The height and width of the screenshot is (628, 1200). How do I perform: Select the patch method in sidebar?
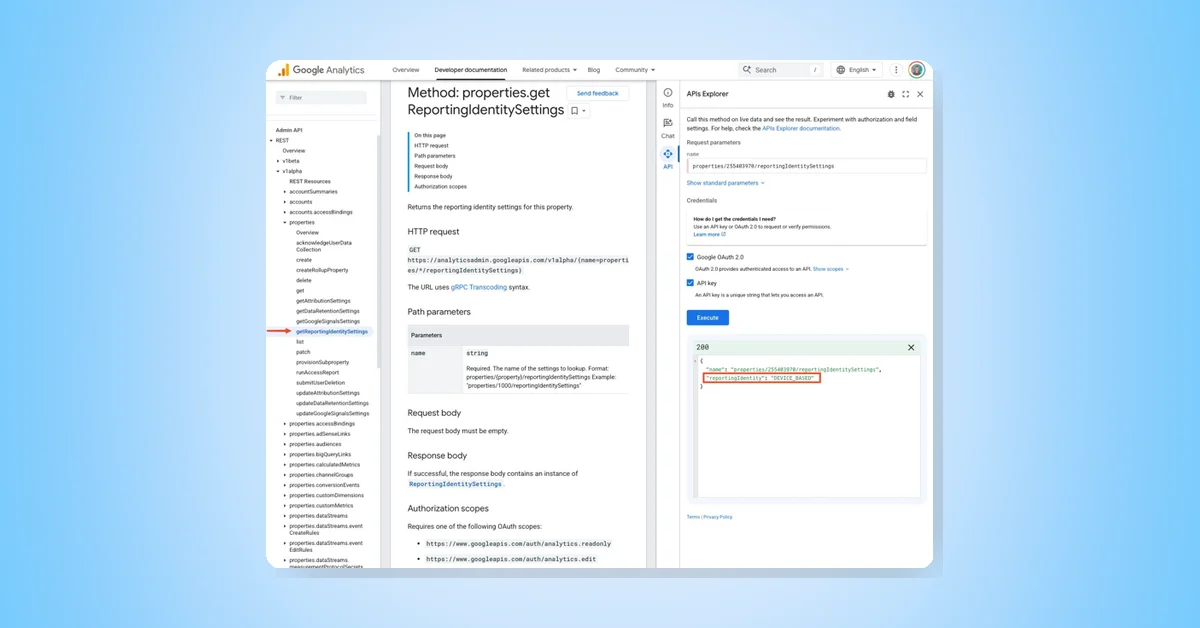pyautogui.click(x=303, y=352)
